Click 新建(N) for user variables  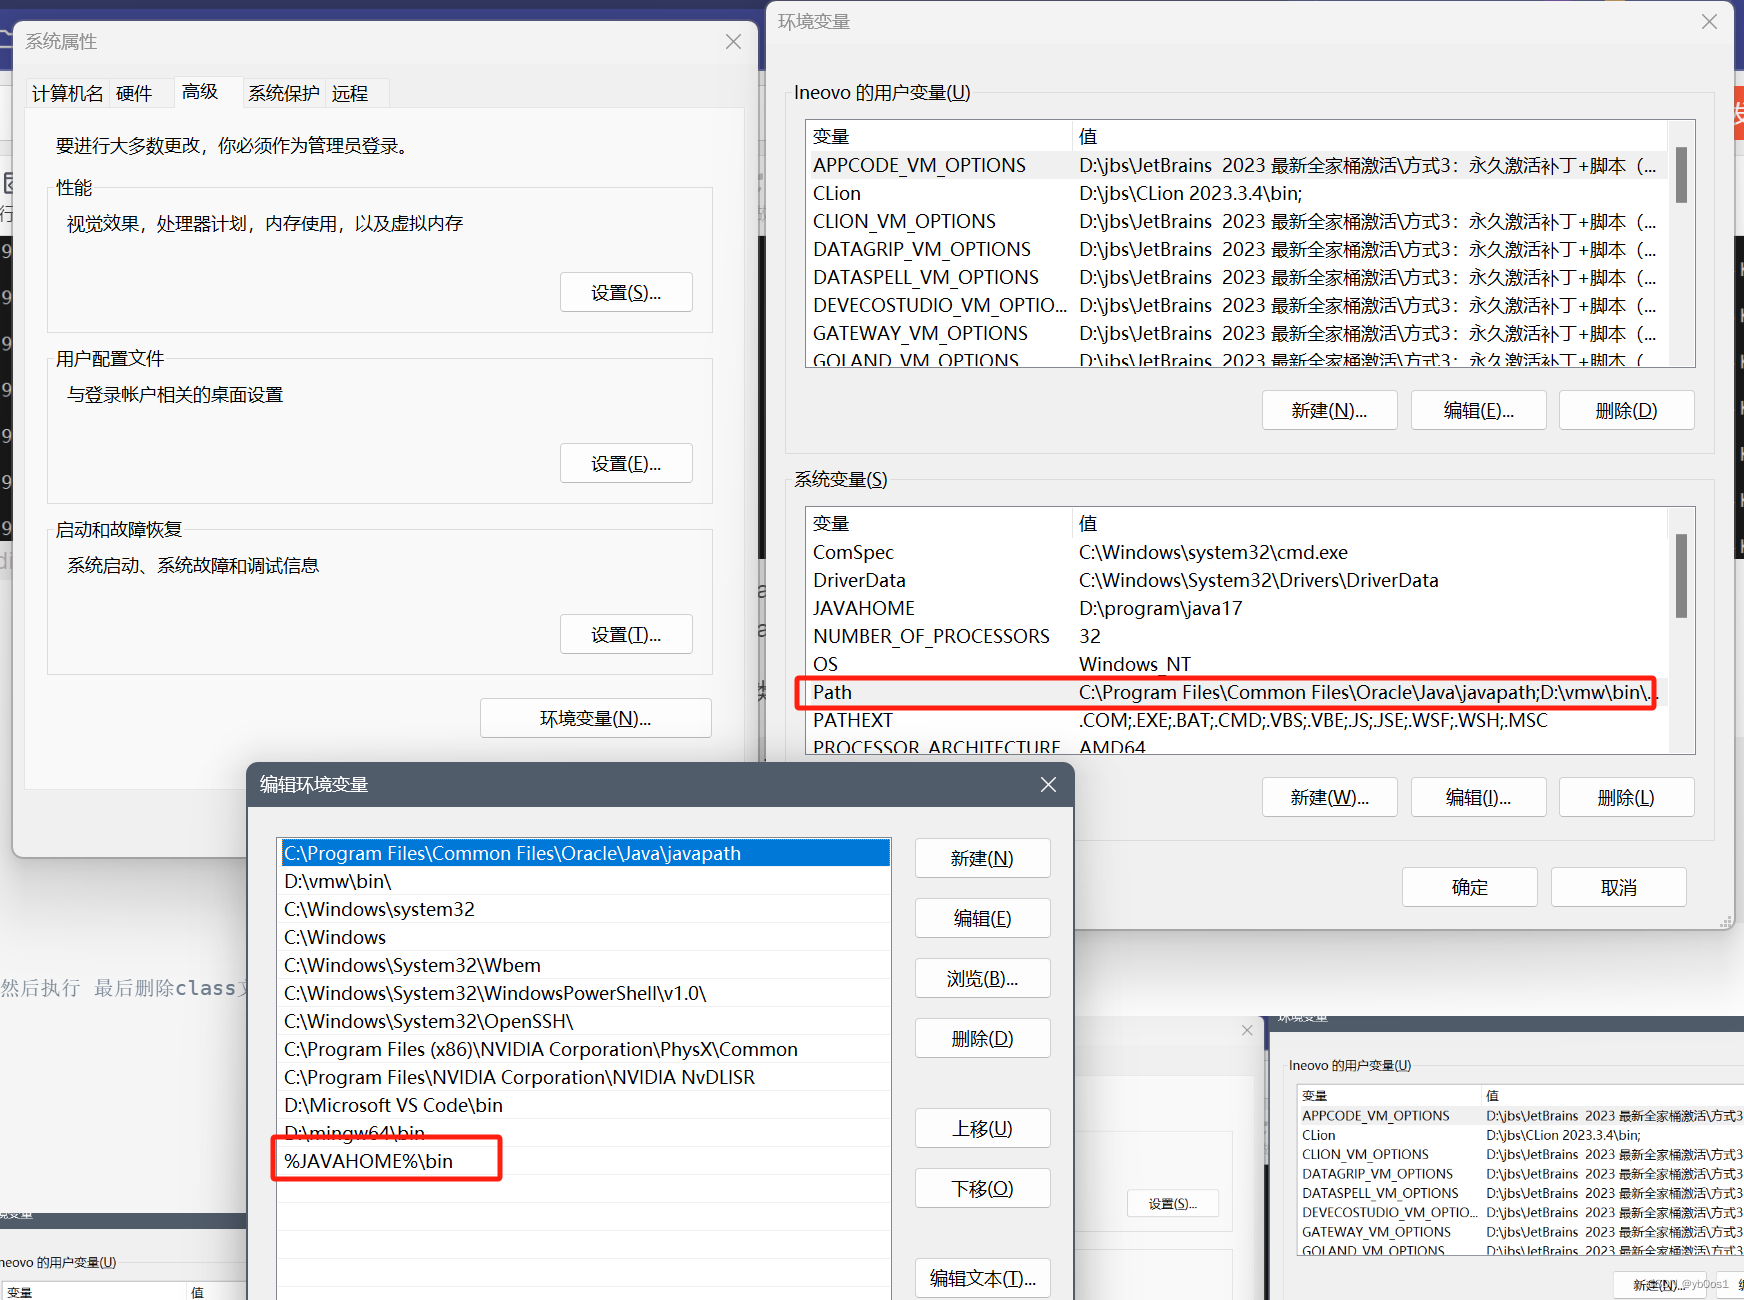pyautogui.click(x=1329, y=410)
